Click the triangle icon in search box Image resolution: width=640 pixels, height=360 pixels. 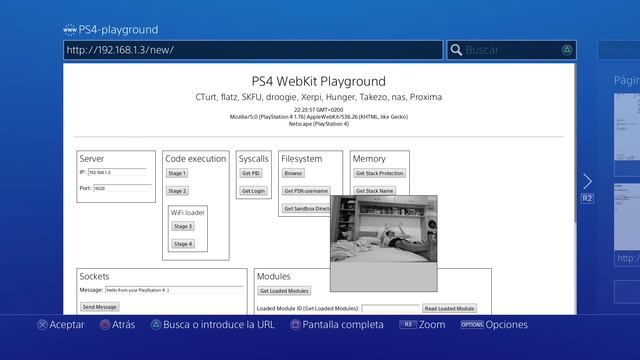[x=567, y=50]
